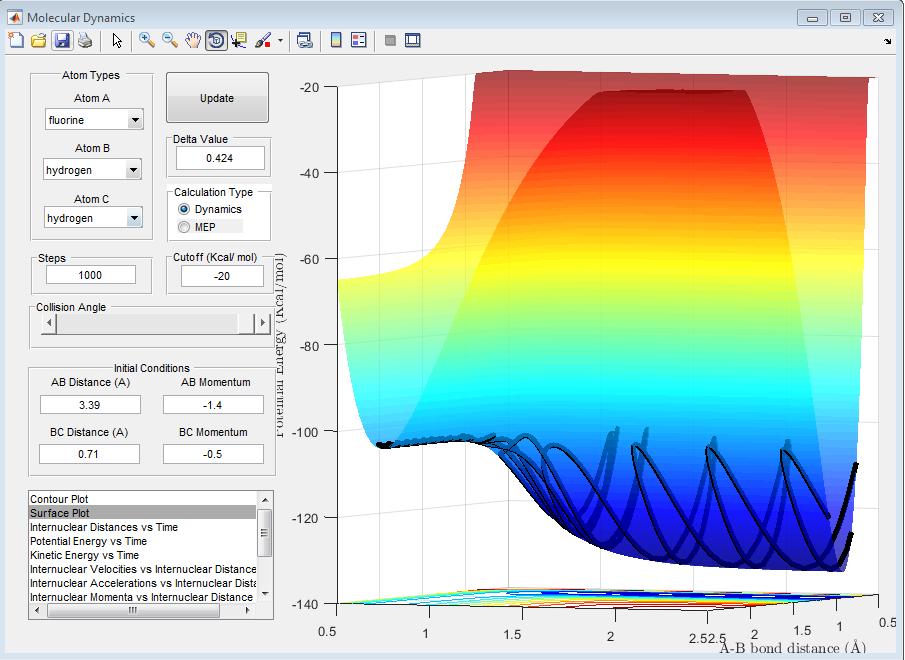905x660 pixels.
Task: Click plot list horizontal scroll left arrow
Action: (38, 610)
